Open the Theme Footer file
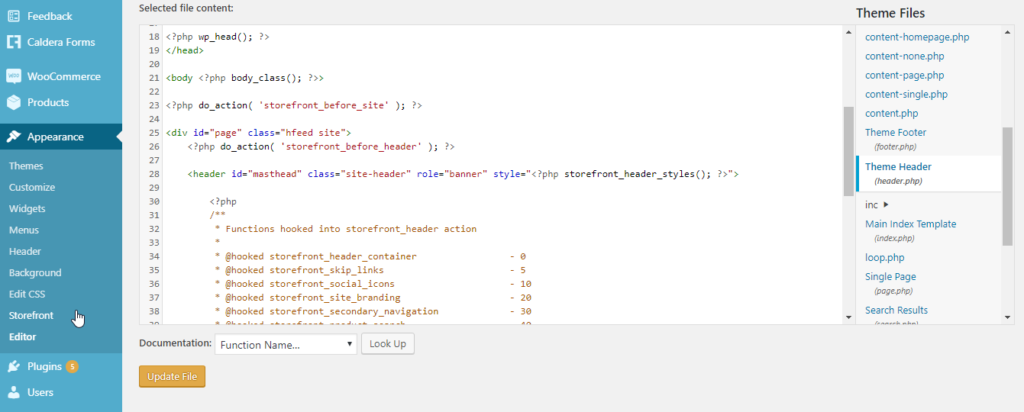The height and width of the screenshot is (412, 1024). pos(895,132)
